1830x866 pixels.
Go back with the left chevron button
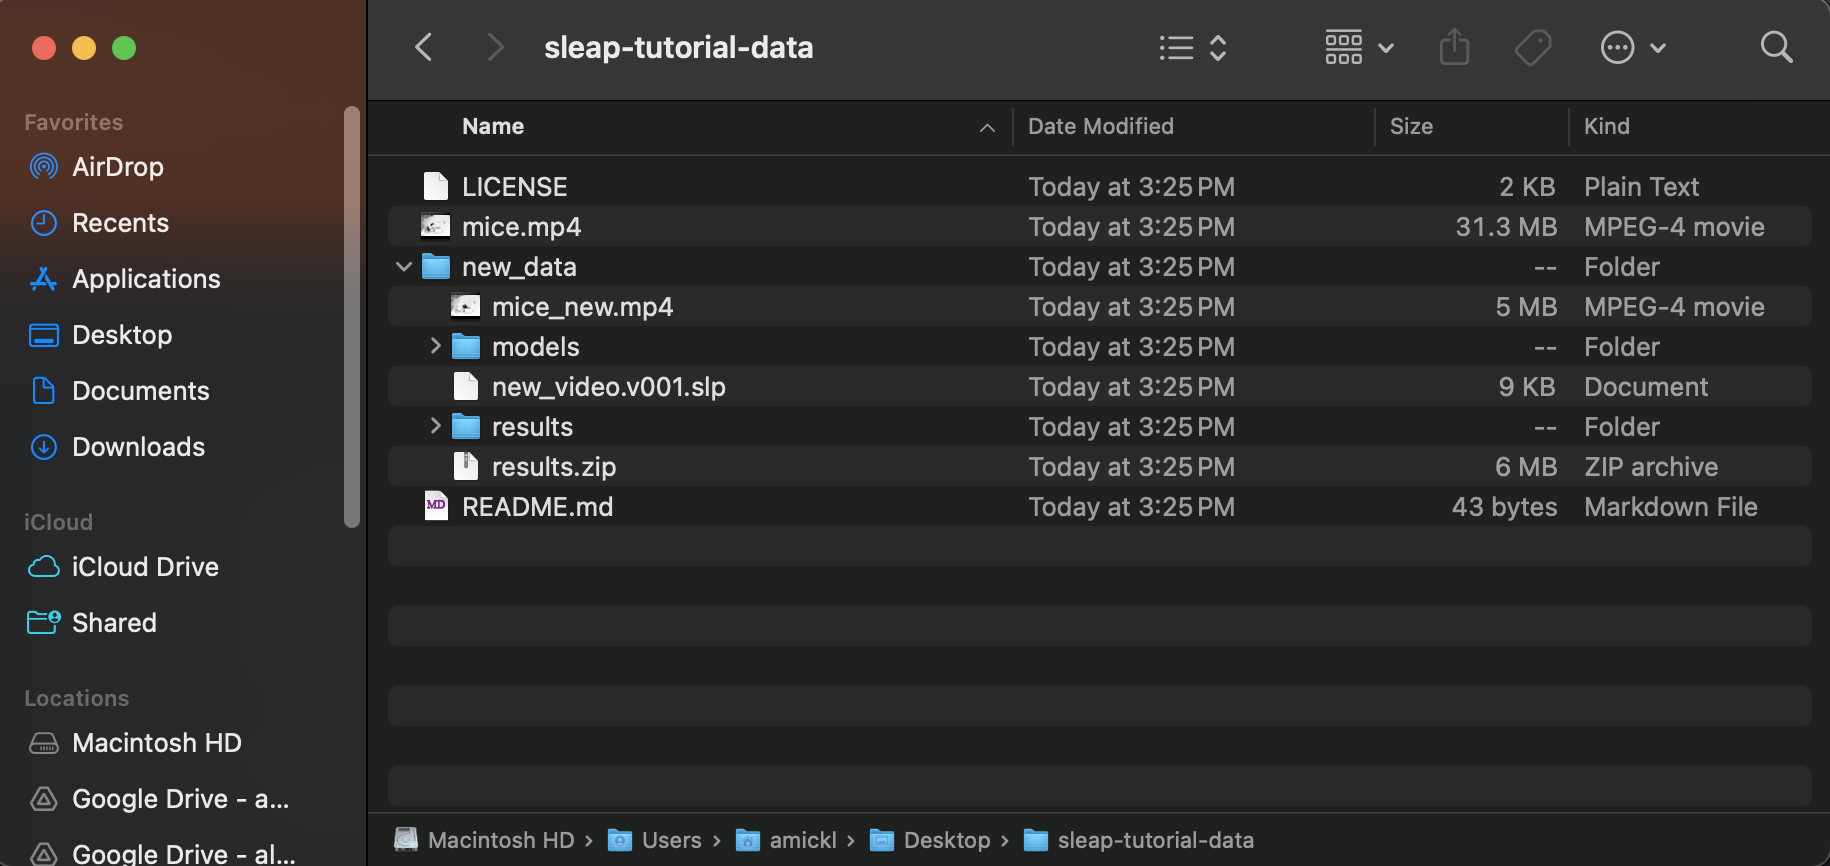(424, 47)
